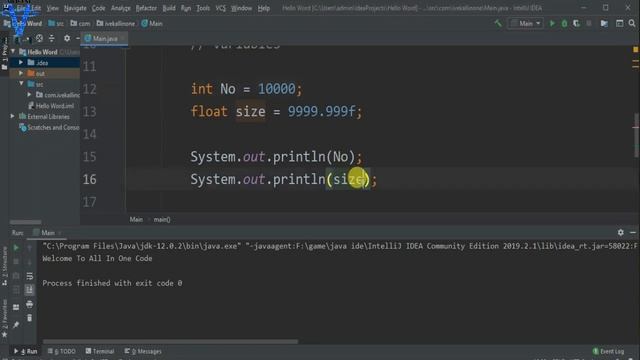
Task: Toggle the Project side tool tab
Action: [4, 53]
